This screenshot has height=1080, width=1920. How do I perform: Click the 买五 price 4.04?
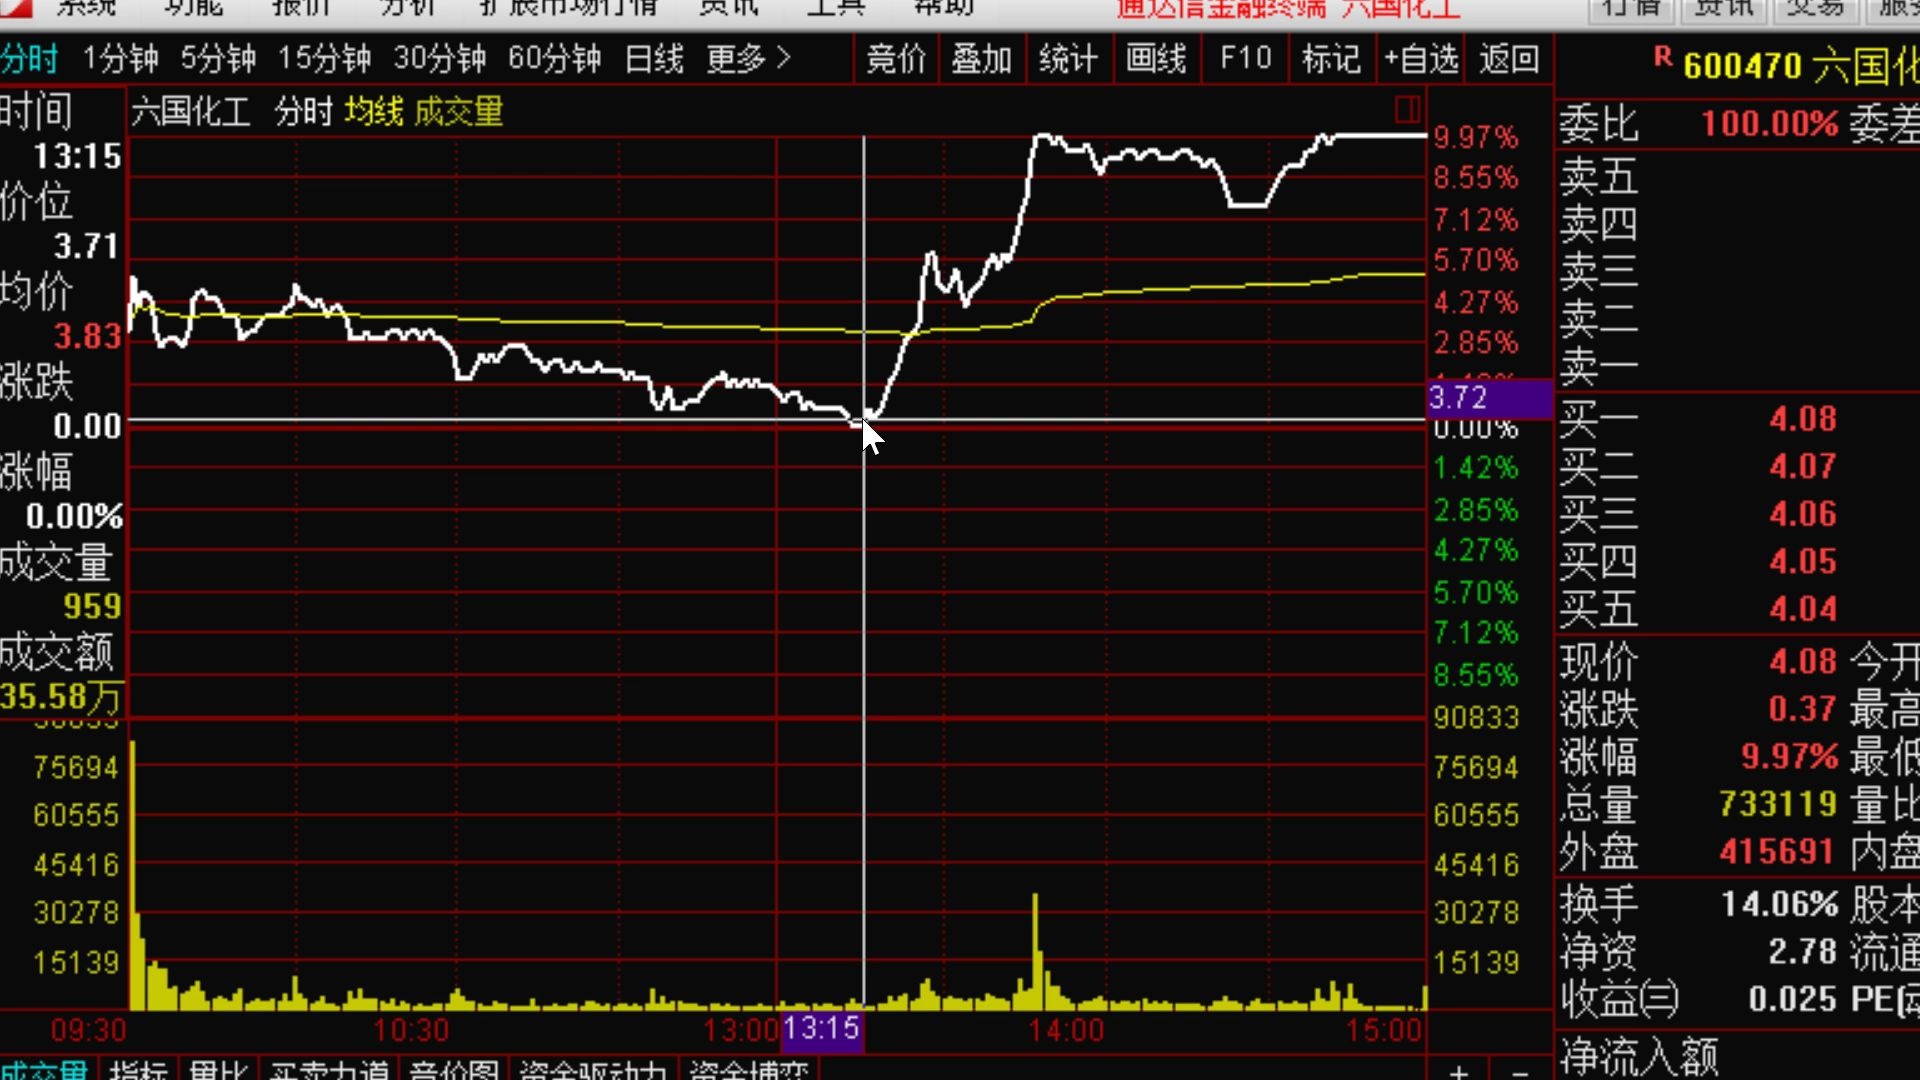pyautogui.click(x=1803, y=609)
